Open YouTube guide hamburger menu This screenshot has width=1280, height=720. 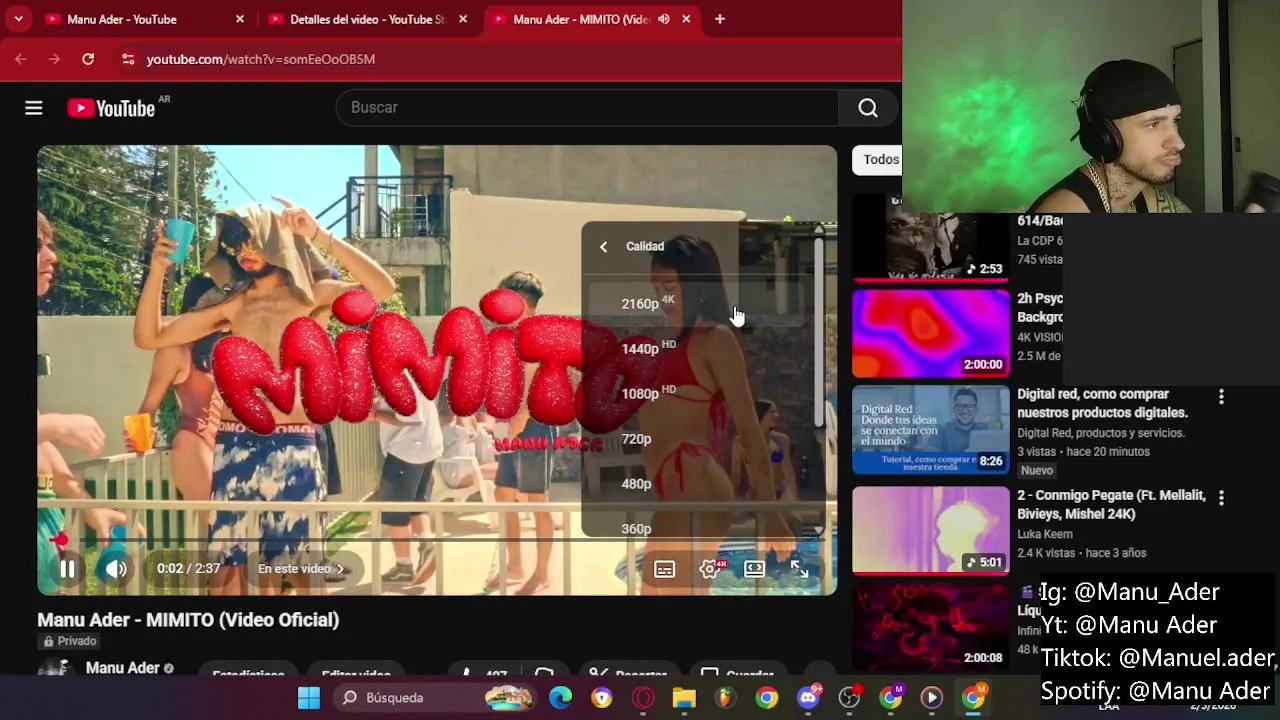point(34,108)
